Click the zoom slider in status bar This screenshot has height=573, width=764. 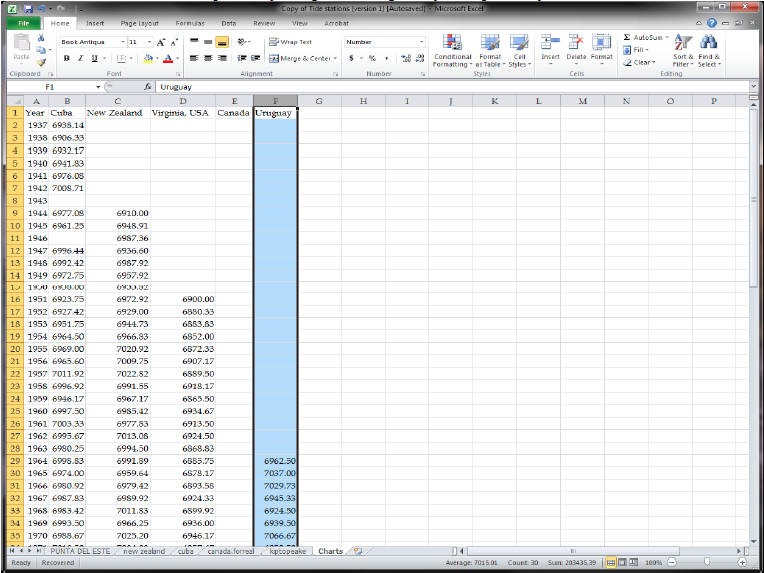tap(706, 563)
